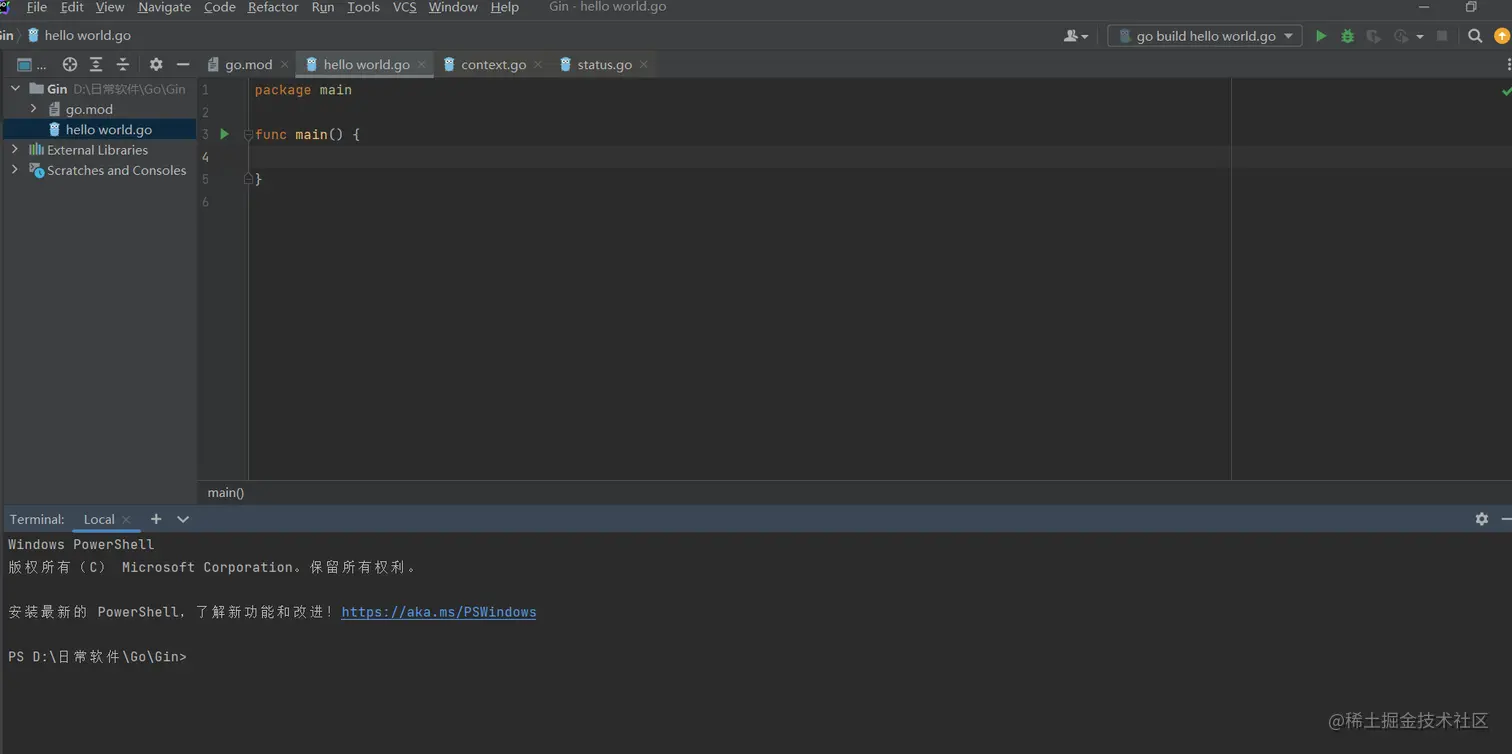This screenshot has height=754, width=1512.
Task: Hide the Project tool window
Action: 182,64
